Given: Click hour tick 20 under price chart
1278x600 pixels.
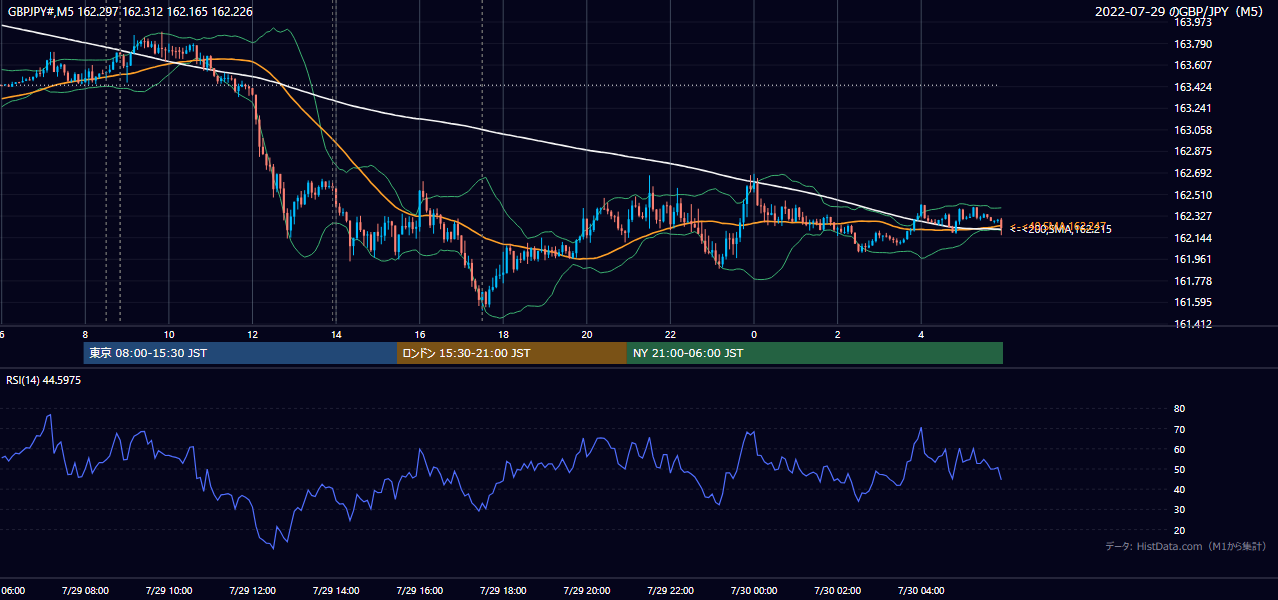Looking at the screenshot, I should pyautogui.click(x=587, y=335).
